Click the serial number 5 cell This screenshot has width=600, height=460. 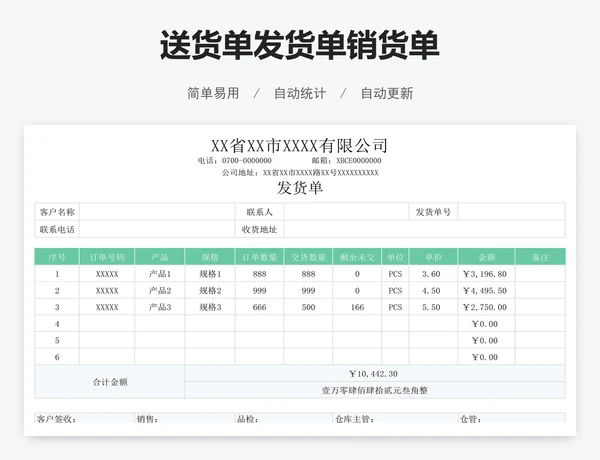[x=57, y=340]
